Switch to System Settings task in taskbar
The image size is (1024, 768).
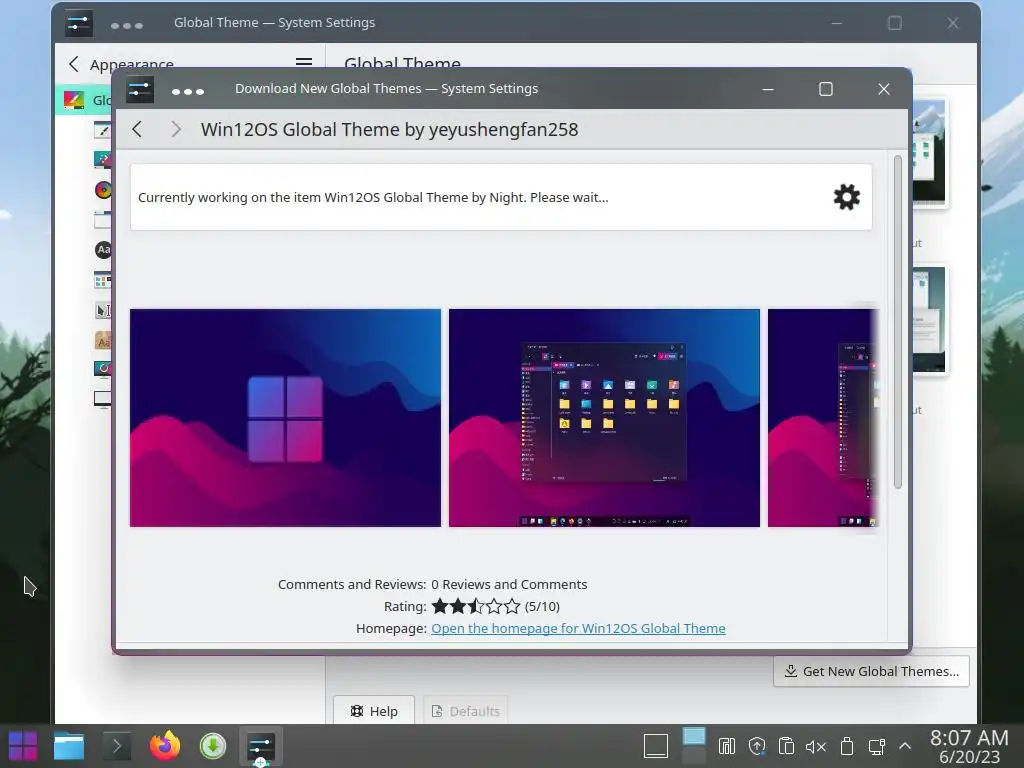261,746
